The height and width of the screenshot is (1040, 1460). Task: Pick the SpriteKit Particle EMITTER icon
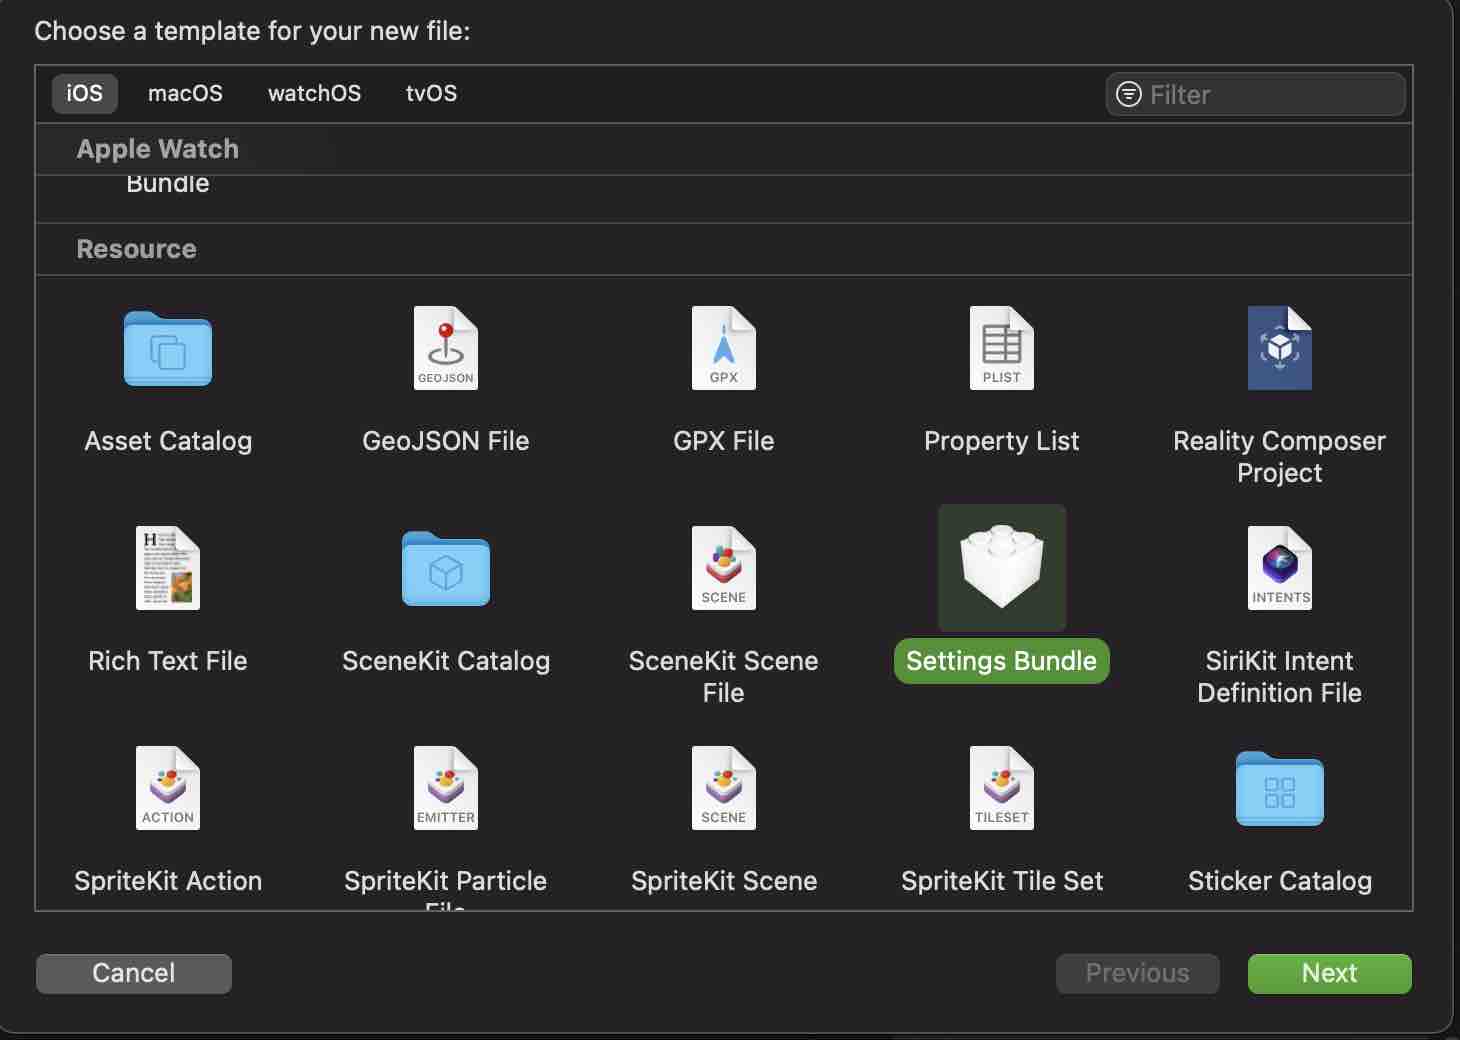(x=446, y=788)
